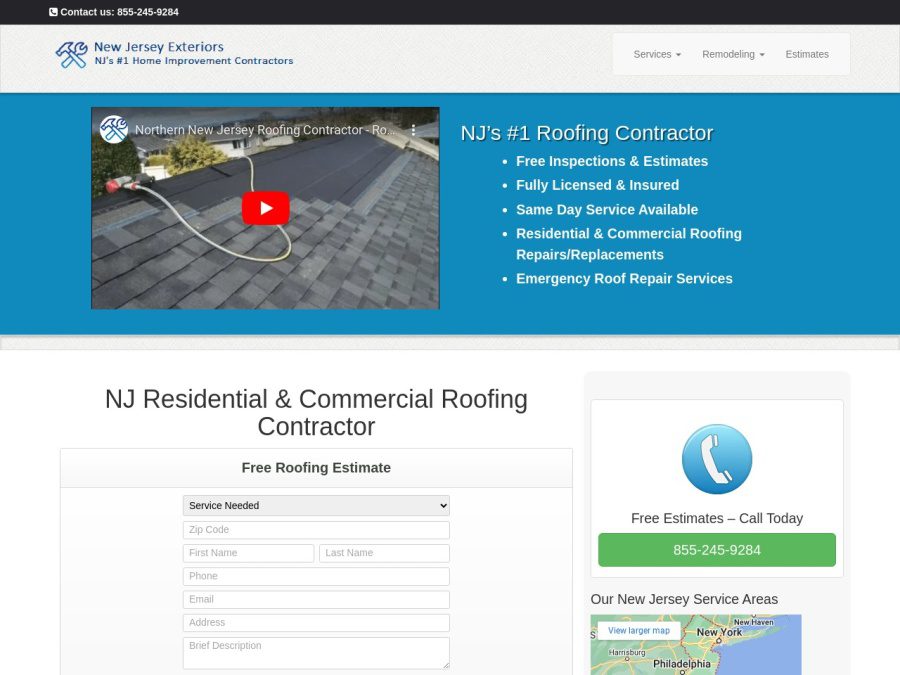This screenshot has height=675, width=900.
Task: Select the Phone input field
Action: [x=316, y=576]
